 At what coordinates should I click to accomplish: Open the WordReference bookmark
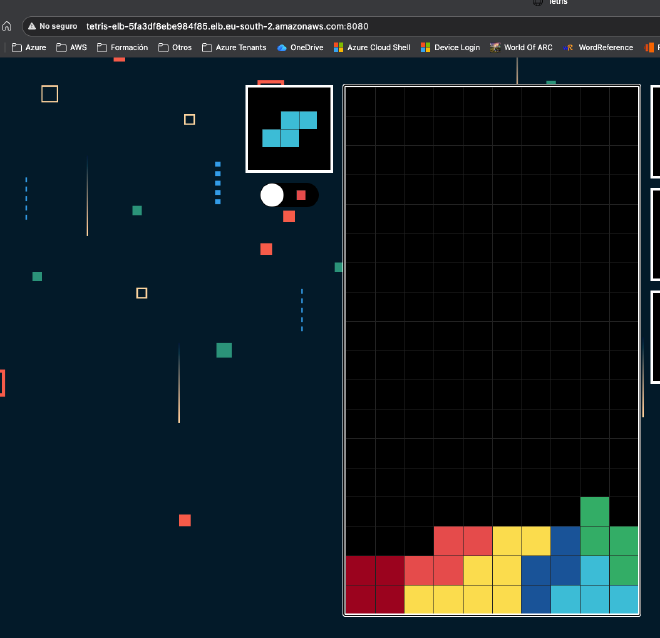click(599, 47)
